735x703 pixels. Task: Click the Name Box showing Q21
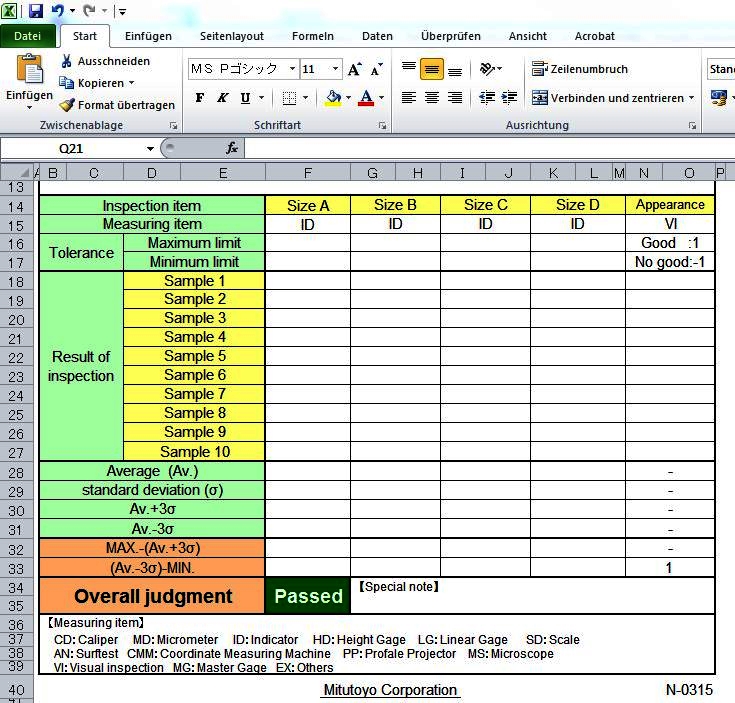tap(71, 149)
